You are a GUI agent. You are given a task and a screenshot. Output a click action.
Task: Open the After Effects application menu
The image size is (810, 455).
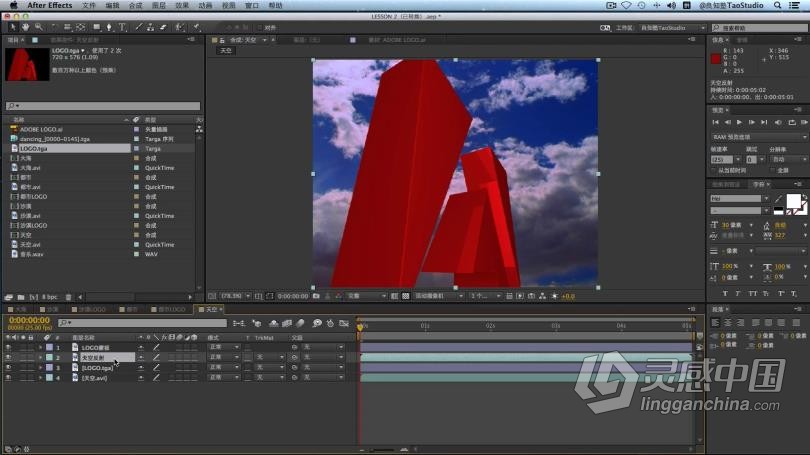pos(50,5)
